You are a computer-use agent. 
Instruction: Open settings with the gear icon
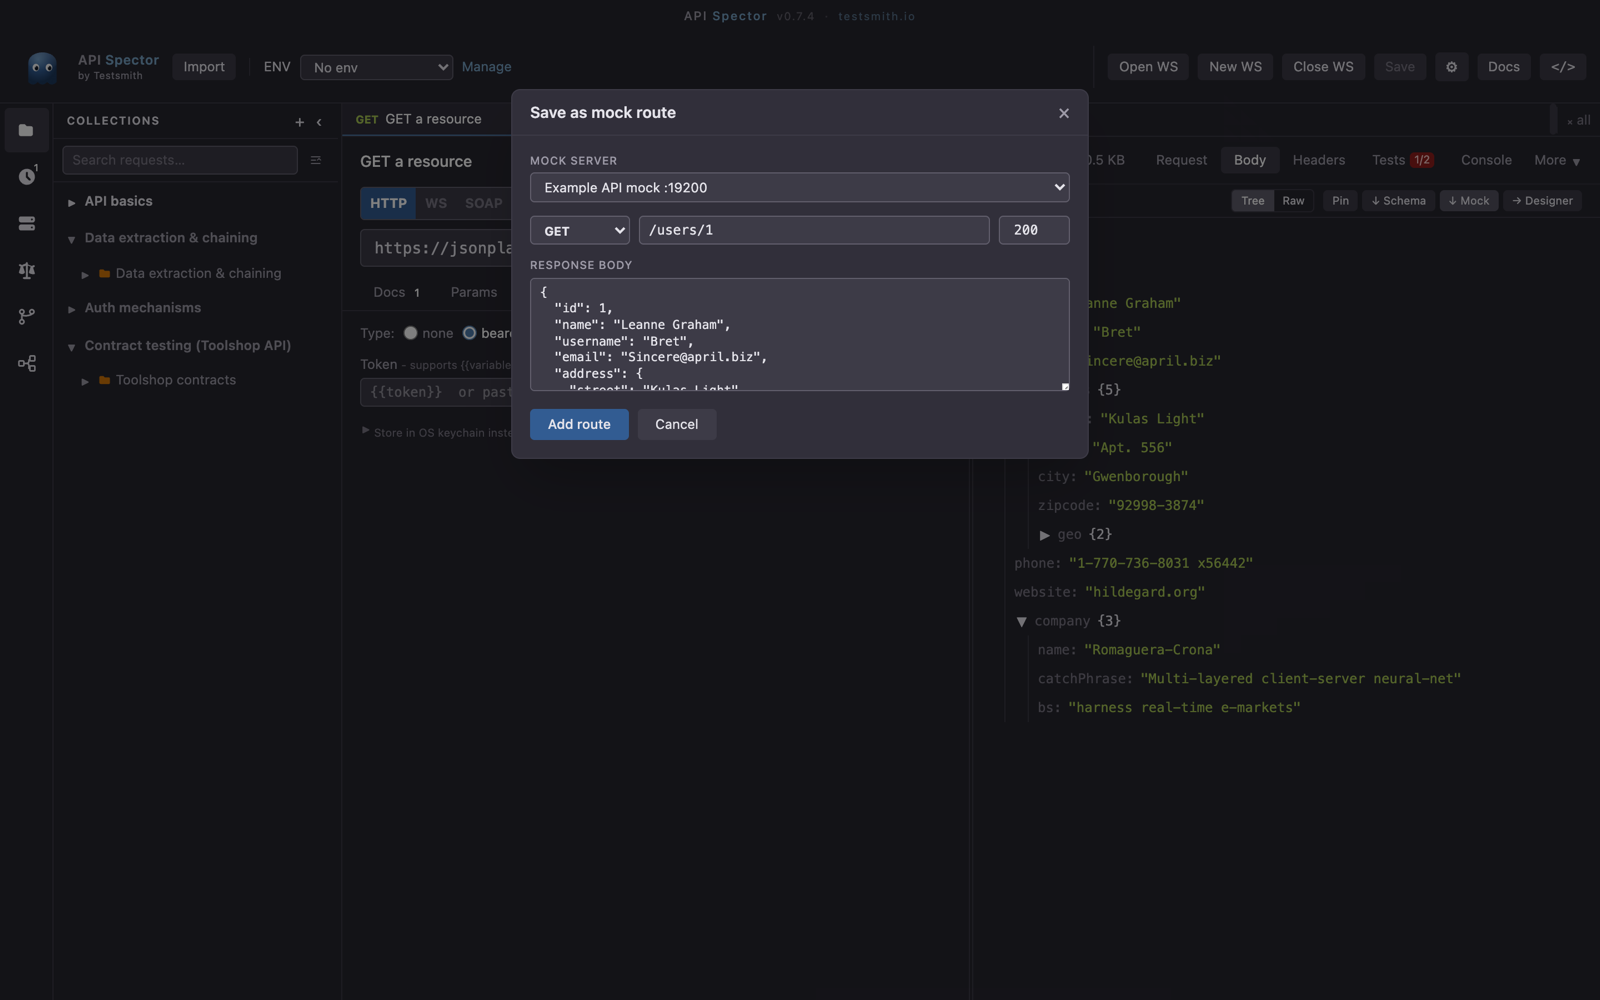tap(1452, 67)
